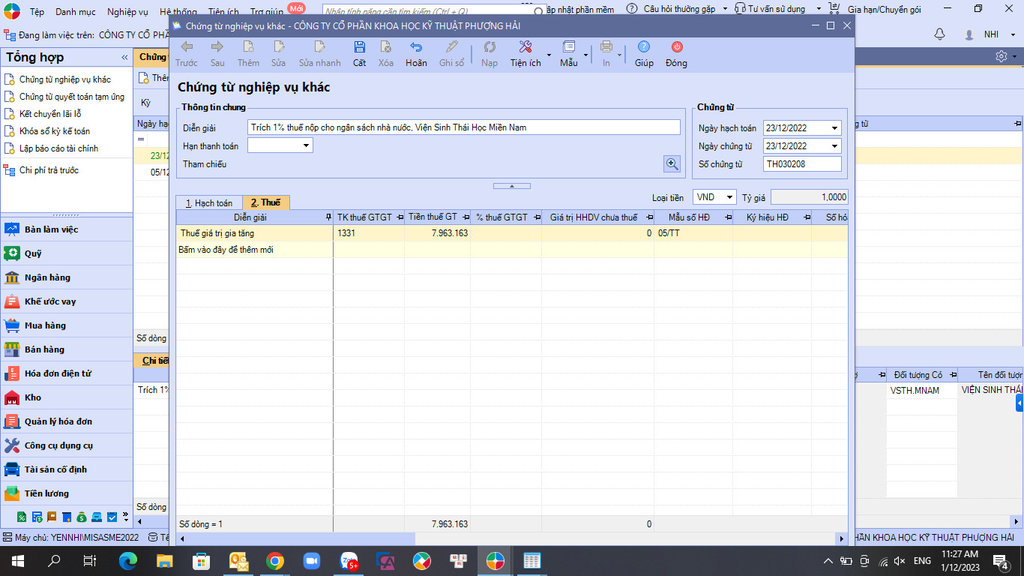
Task: Click the Sửa (edit) toolbar icon
Action: (x=279, y=47)
